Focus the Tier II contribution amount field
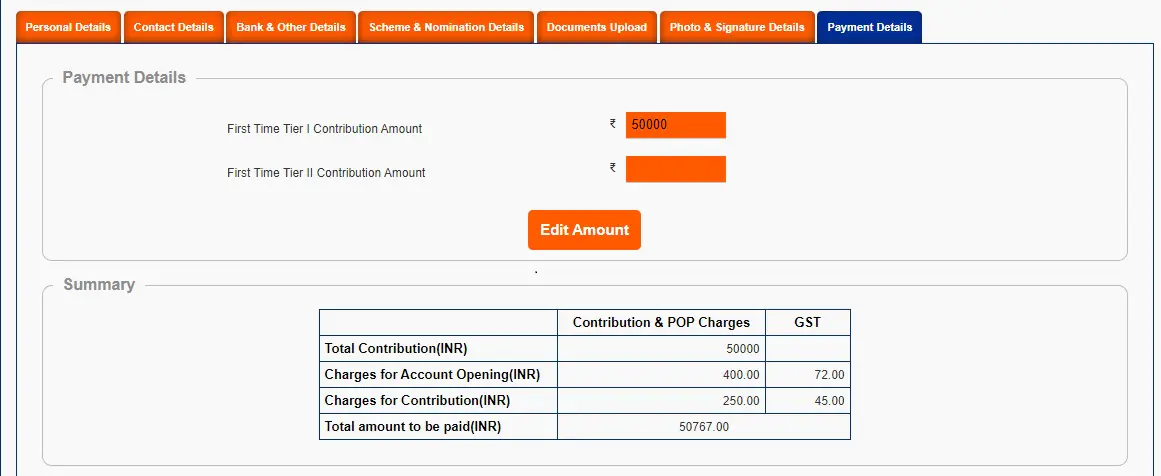 (x=675, y=169)
